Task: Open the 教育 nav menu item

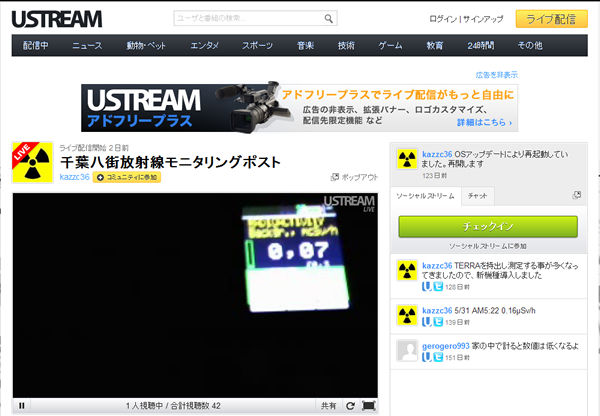Action: pos(435,46)
